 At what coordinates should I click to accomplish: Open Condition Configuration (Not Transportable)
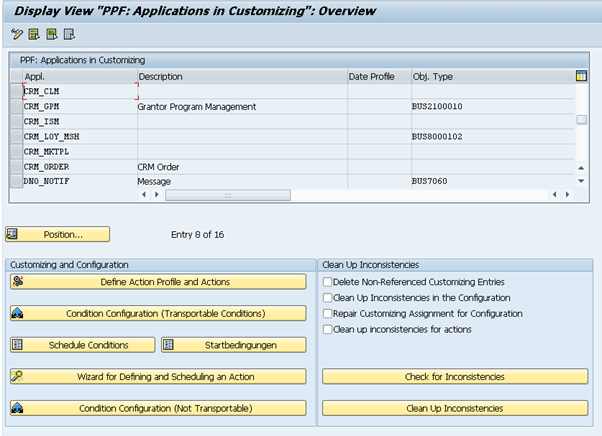[157, 408]
